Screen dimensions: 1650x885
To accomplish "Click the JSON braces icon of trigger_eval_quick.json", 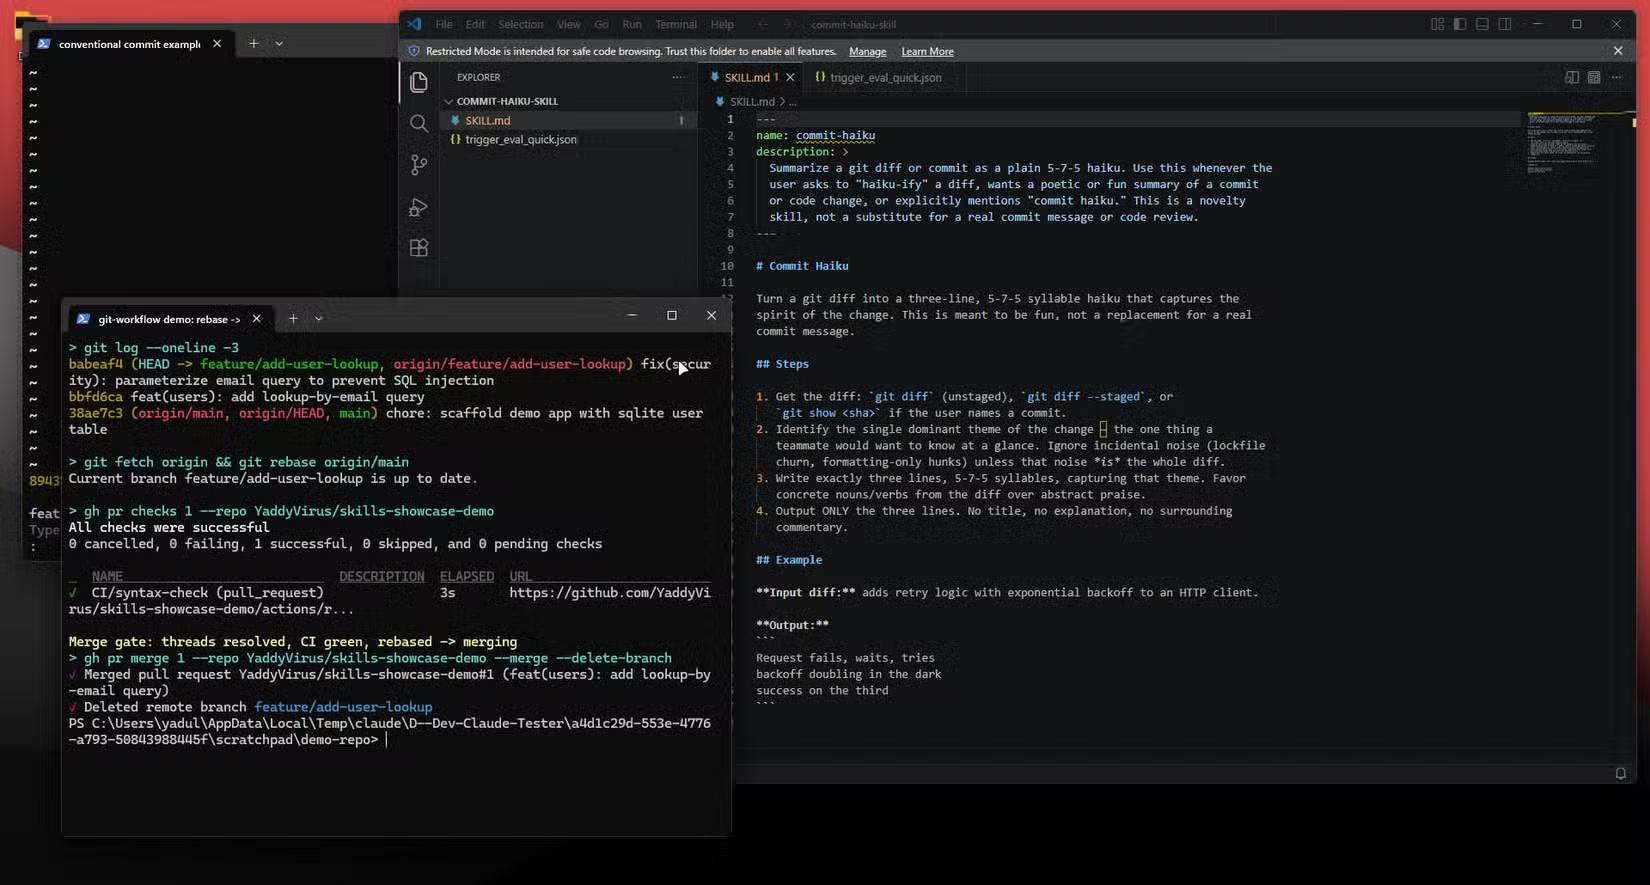I will coord(455,139).
